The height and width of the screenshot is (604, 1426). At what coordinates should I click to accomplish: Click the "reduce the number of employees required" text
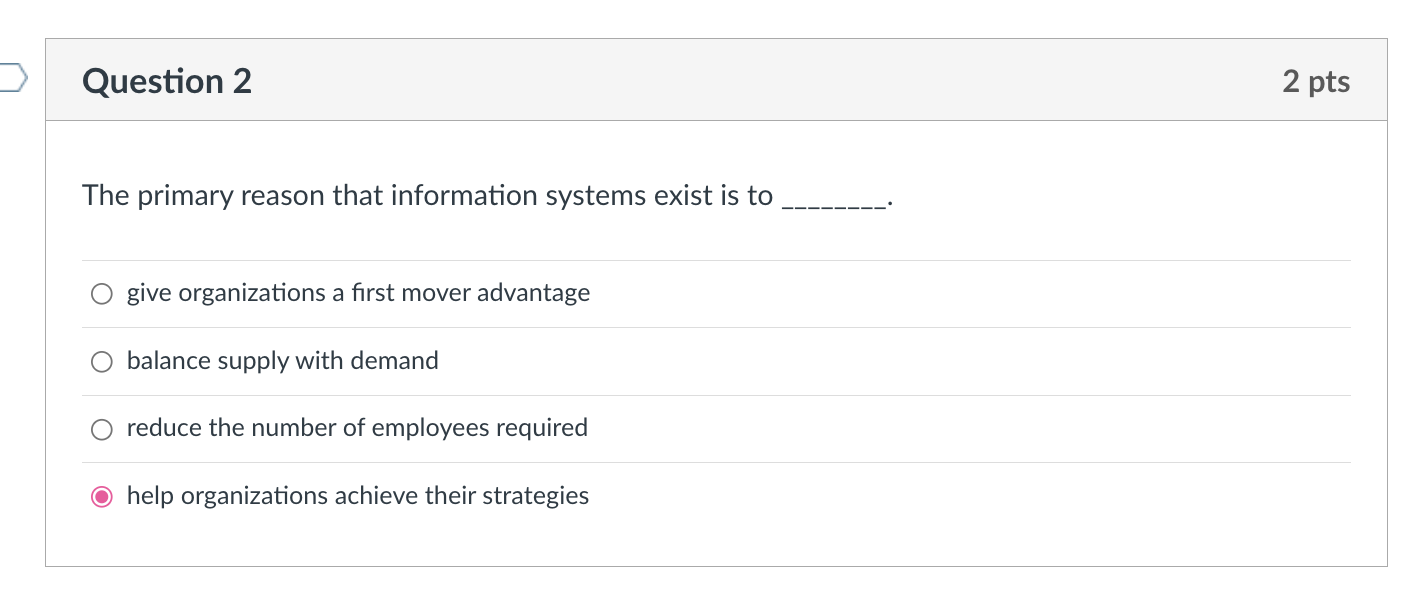(x=356, y=428)
